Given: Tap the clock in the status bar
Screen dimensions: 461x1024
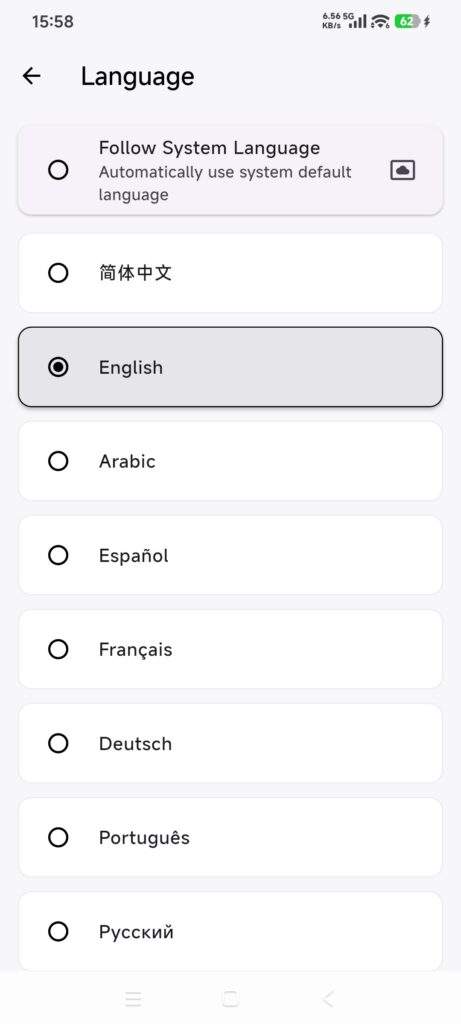Looking at the screenshot, I should click(x=53, y=22).
